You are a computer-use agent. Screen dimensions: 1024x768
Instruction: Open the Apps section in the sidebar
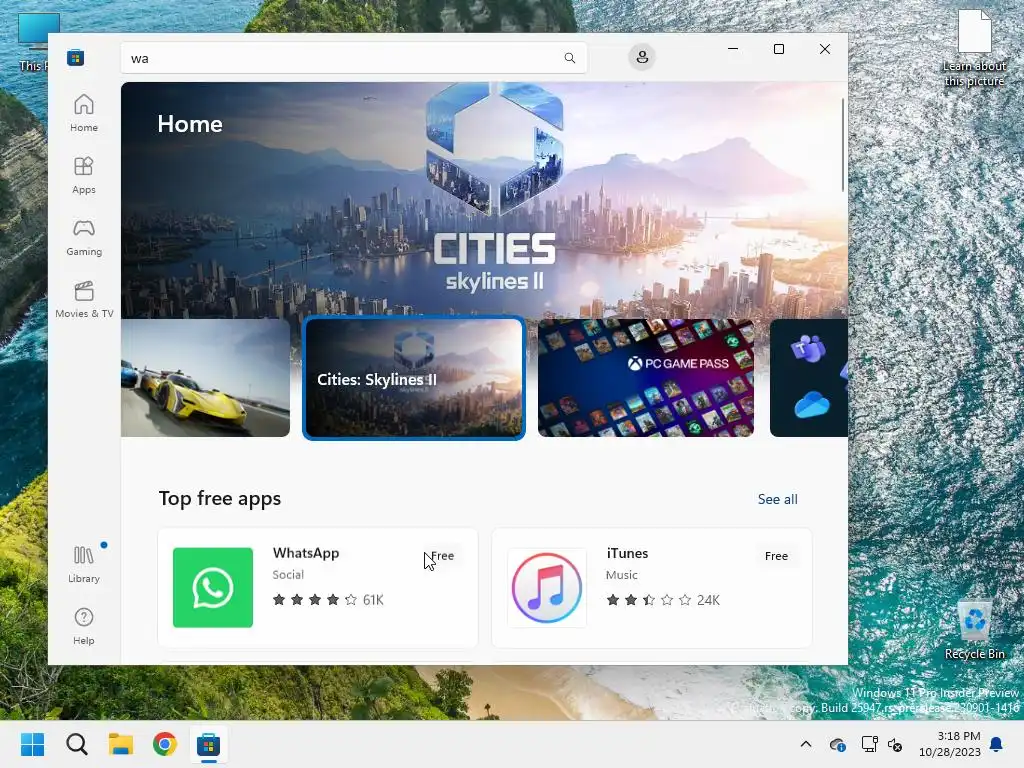click(84, 175)
